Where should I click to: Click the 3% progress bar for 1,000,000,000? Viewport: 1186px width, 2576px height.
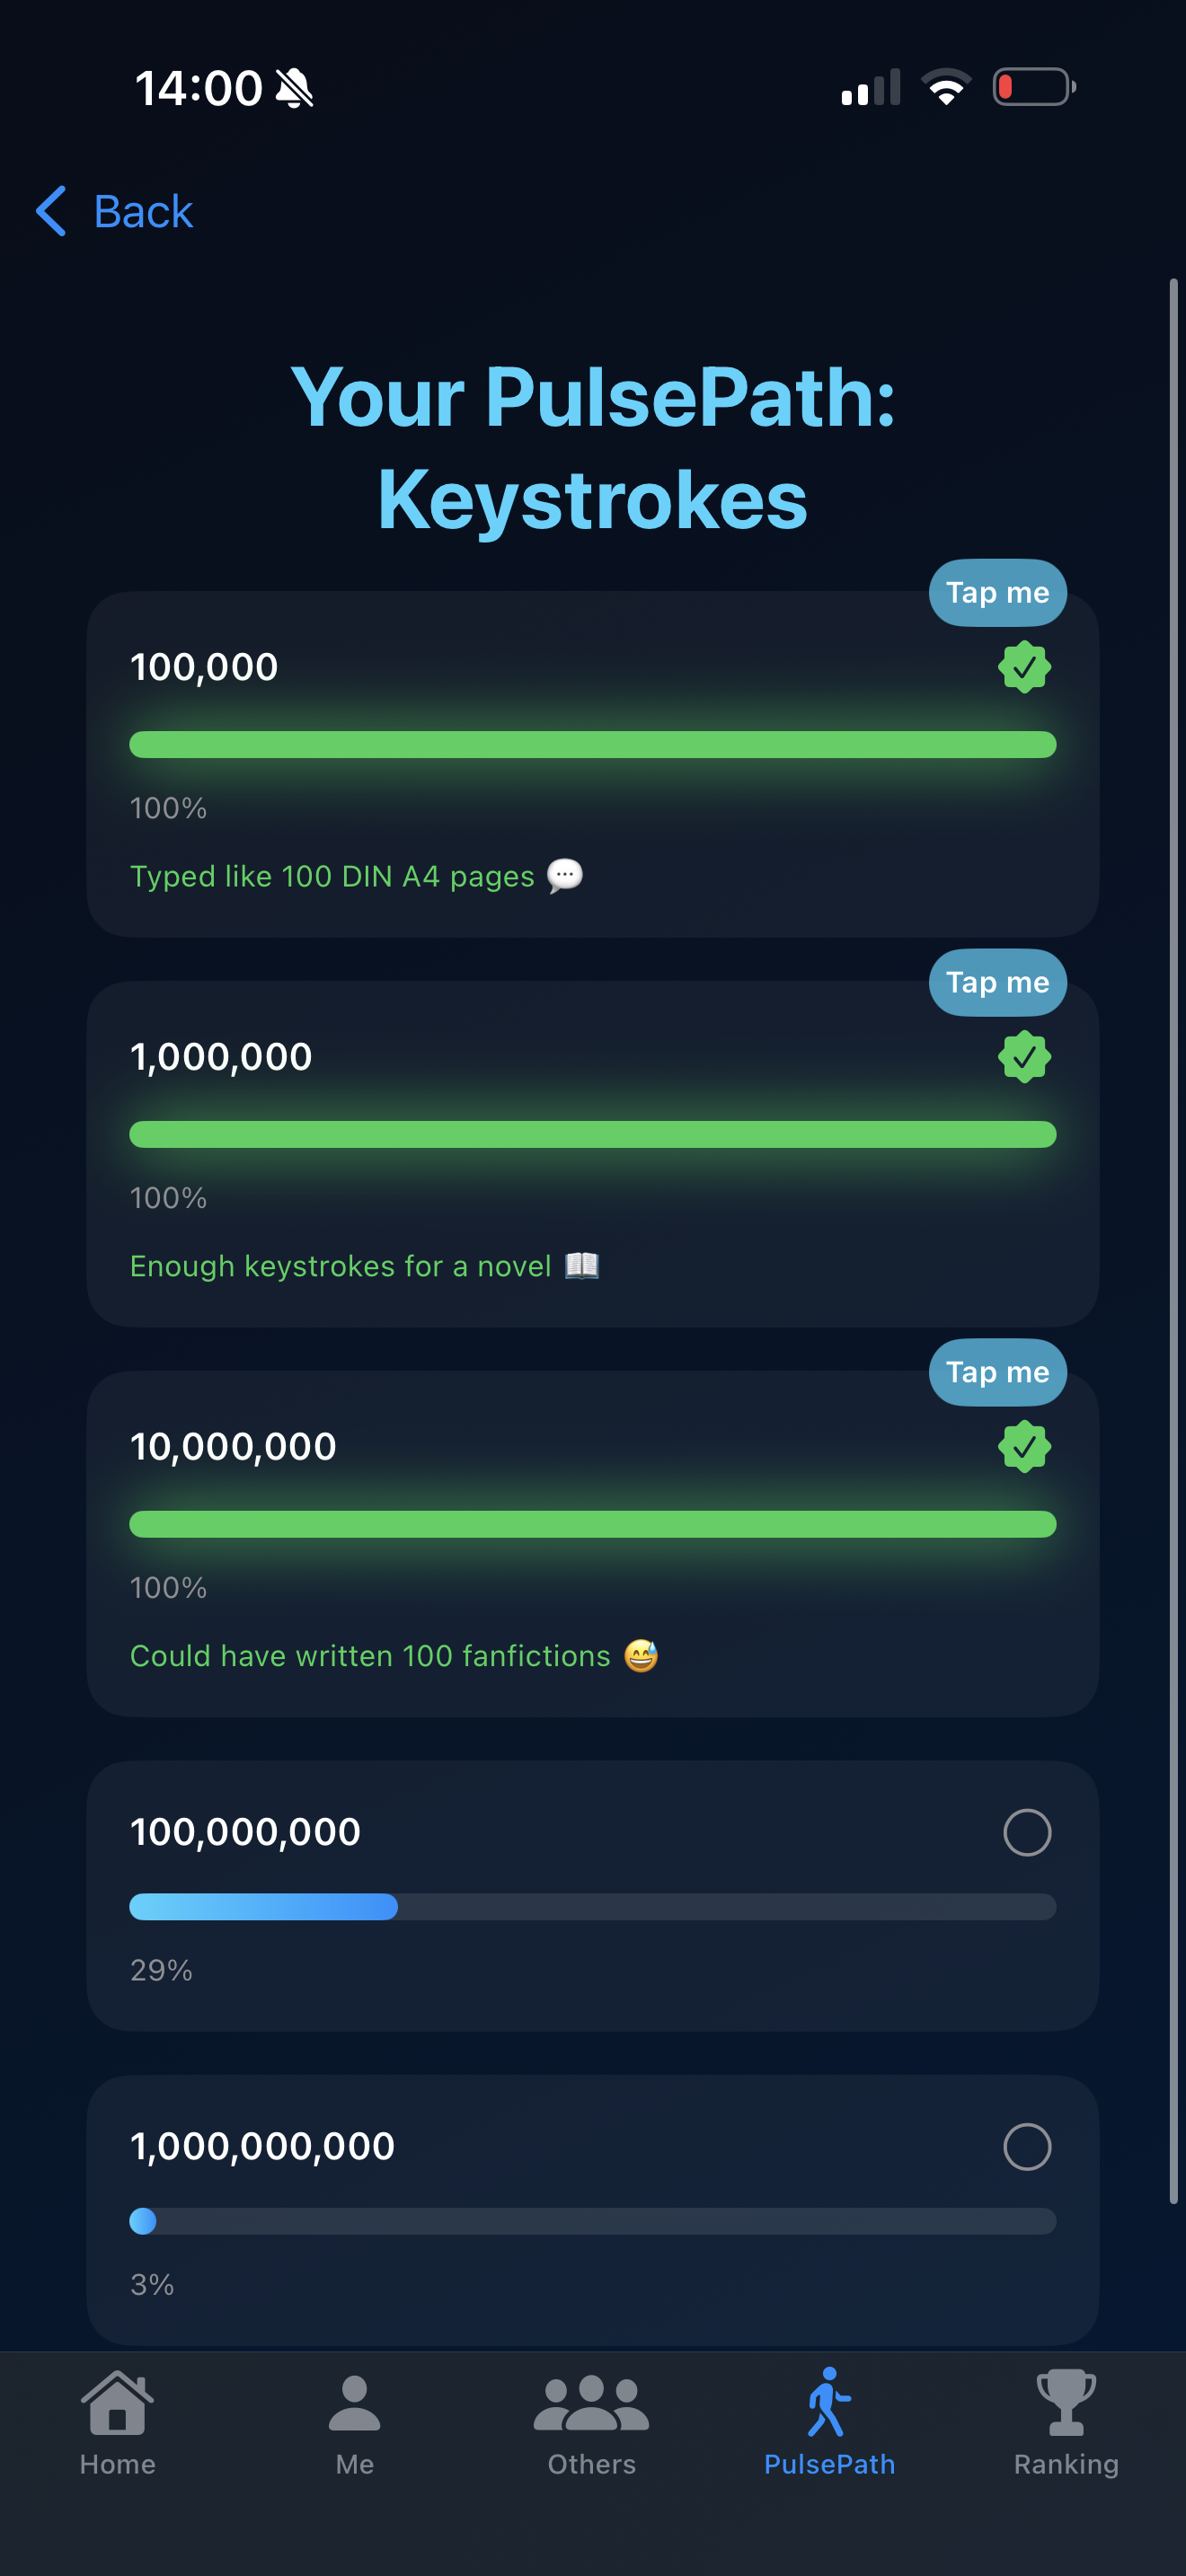coord(593,2221)
